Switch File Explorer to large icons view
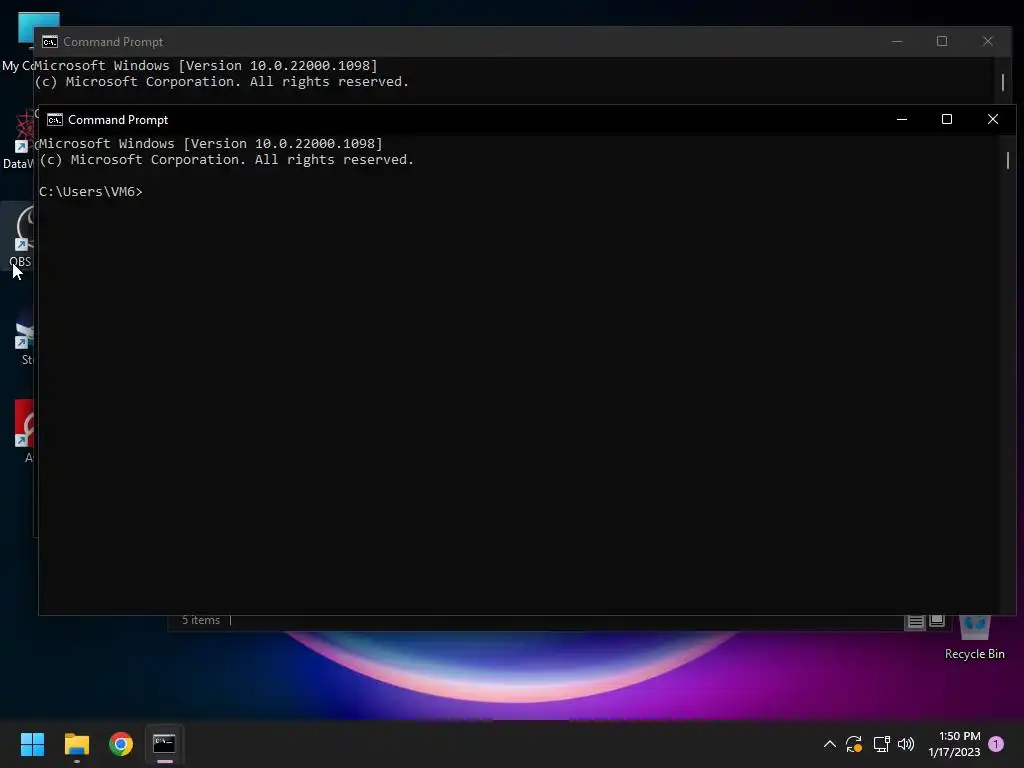The image size is (1024, 768). coord(937,620)
